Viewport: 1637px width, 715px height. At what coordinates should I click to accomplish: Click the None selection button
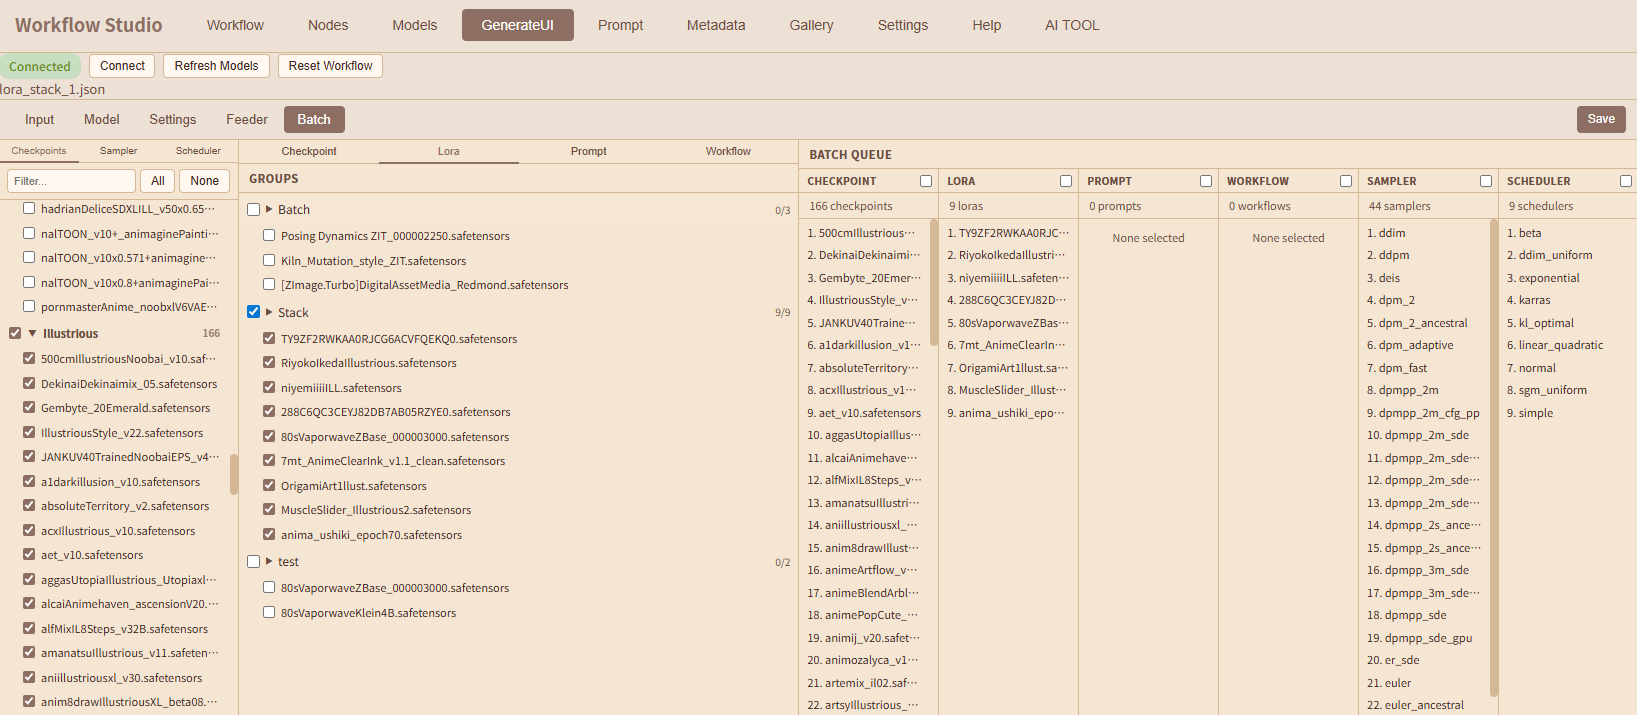pyautogui.click(x=205, y=181)
